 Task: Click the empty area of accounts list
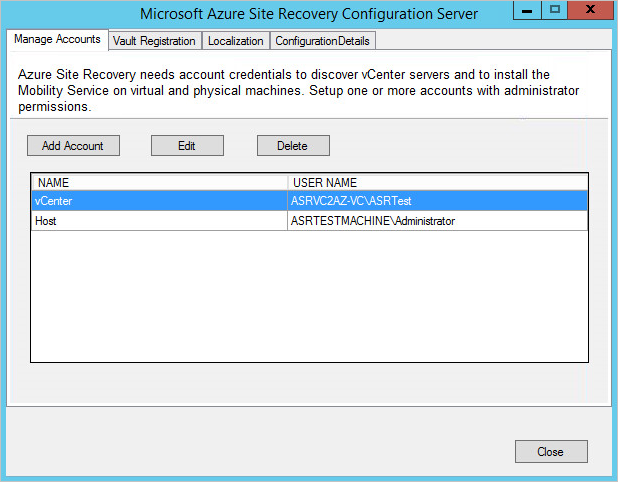(309, 296)
